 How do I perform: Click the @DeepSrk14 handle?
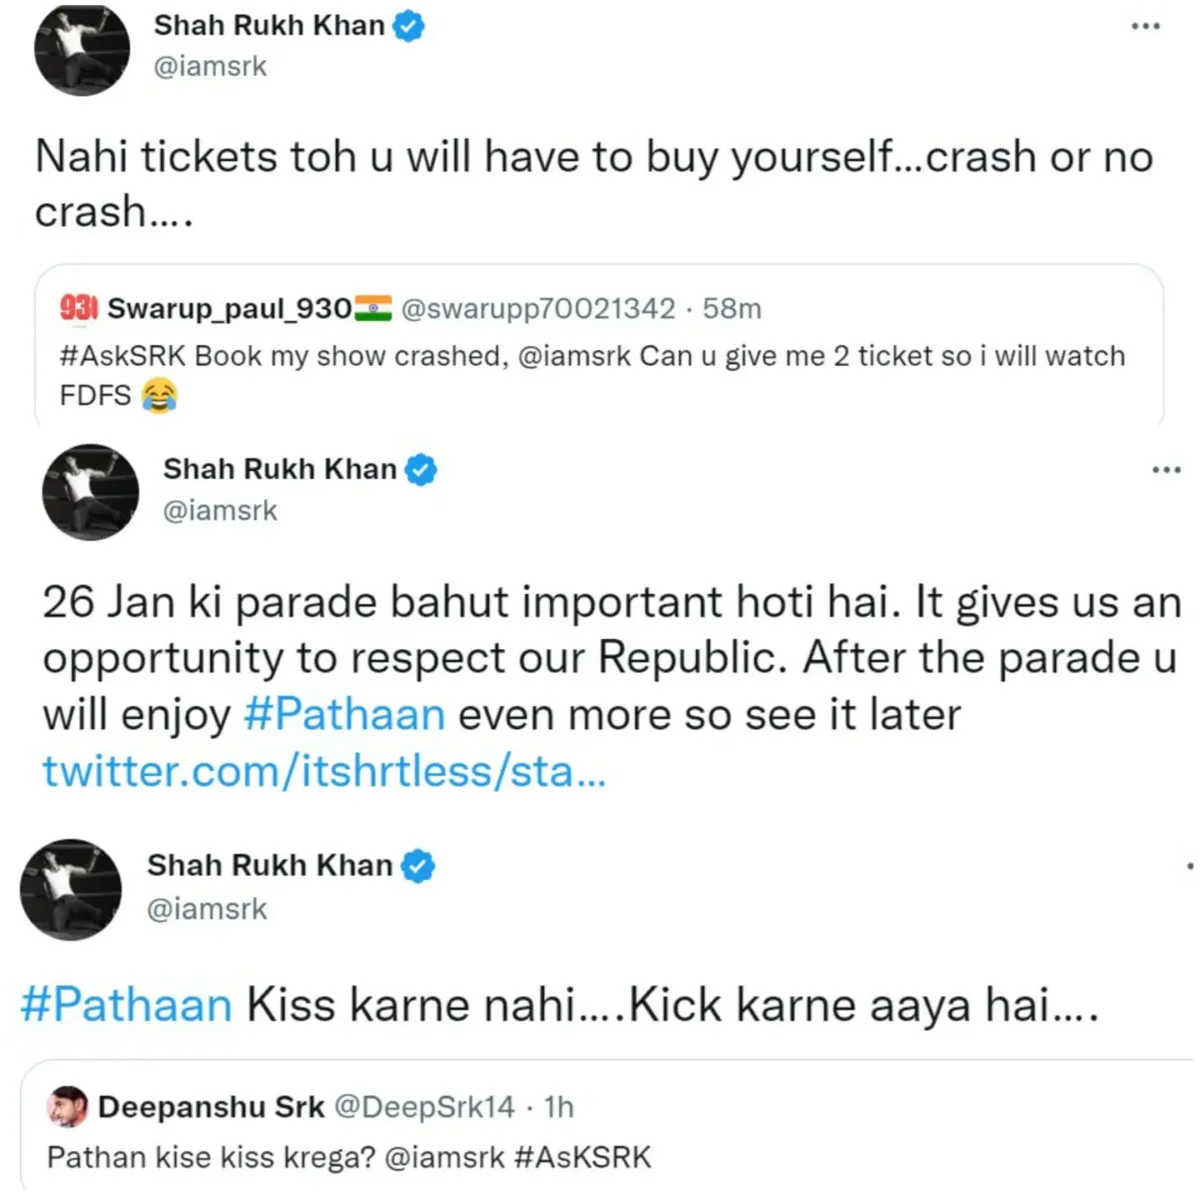(x=424, y=1107)
